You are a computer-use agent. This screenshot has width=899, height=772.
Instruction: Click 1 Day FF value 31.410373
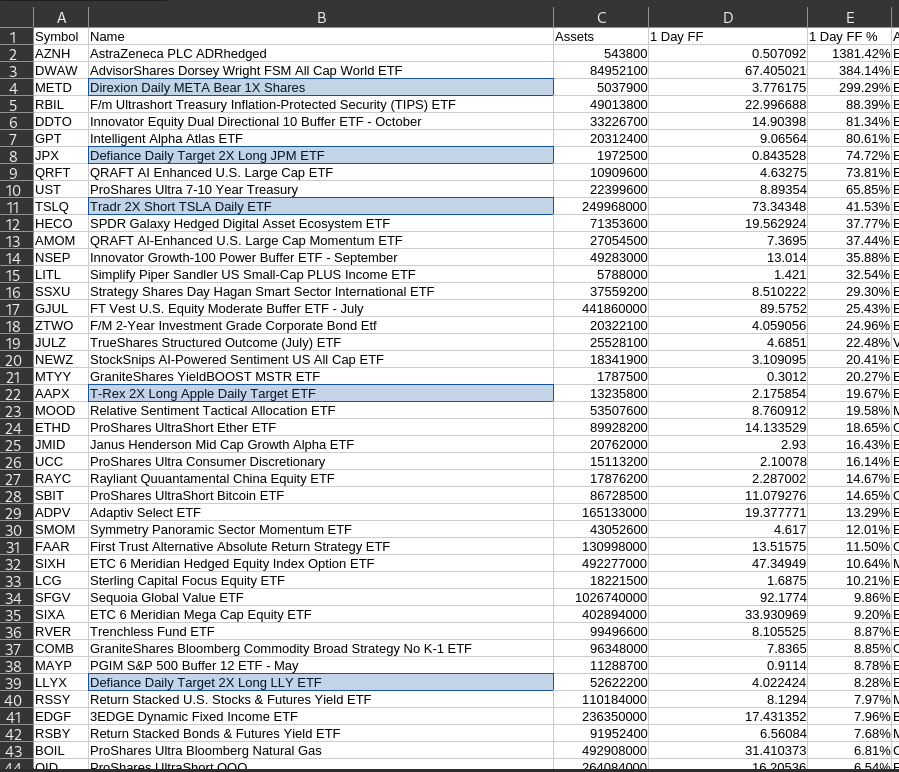coord(728,751)
